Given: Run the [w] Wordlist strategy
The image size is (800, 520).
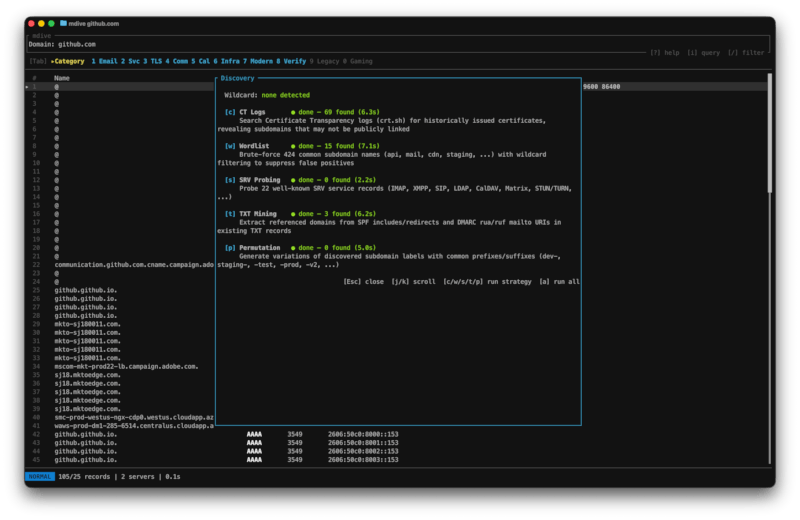Looking at the screenshot, I should click(247, 146).
